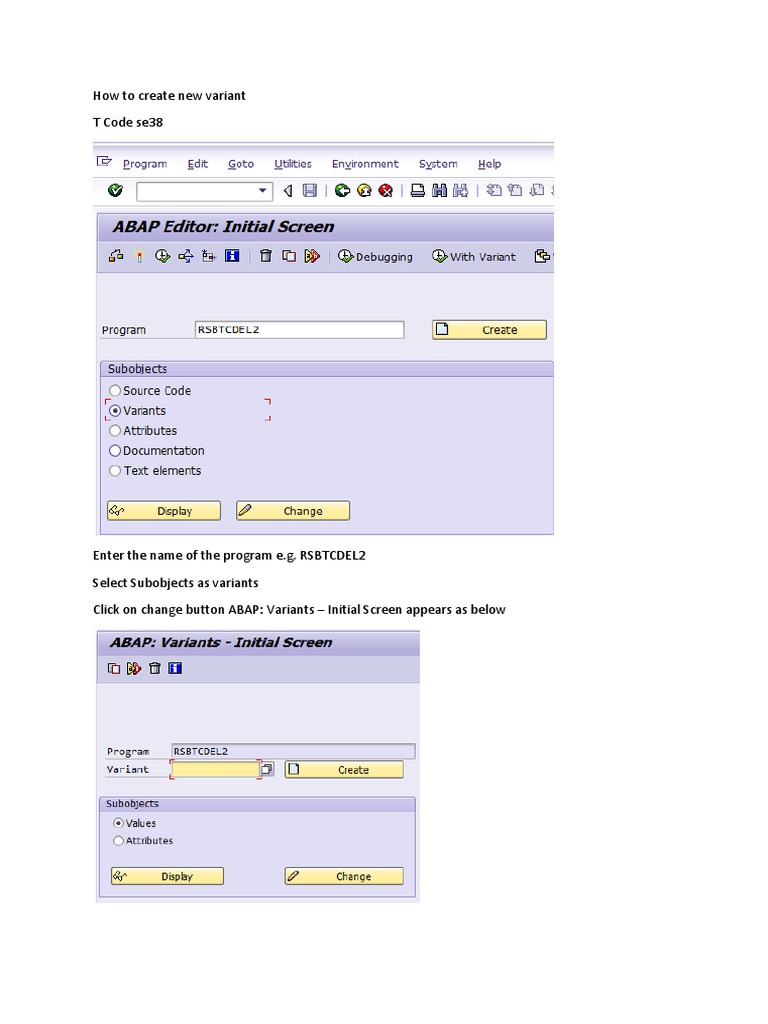Open the System menu
This screenshot has height=1024, width=768.
438,164
